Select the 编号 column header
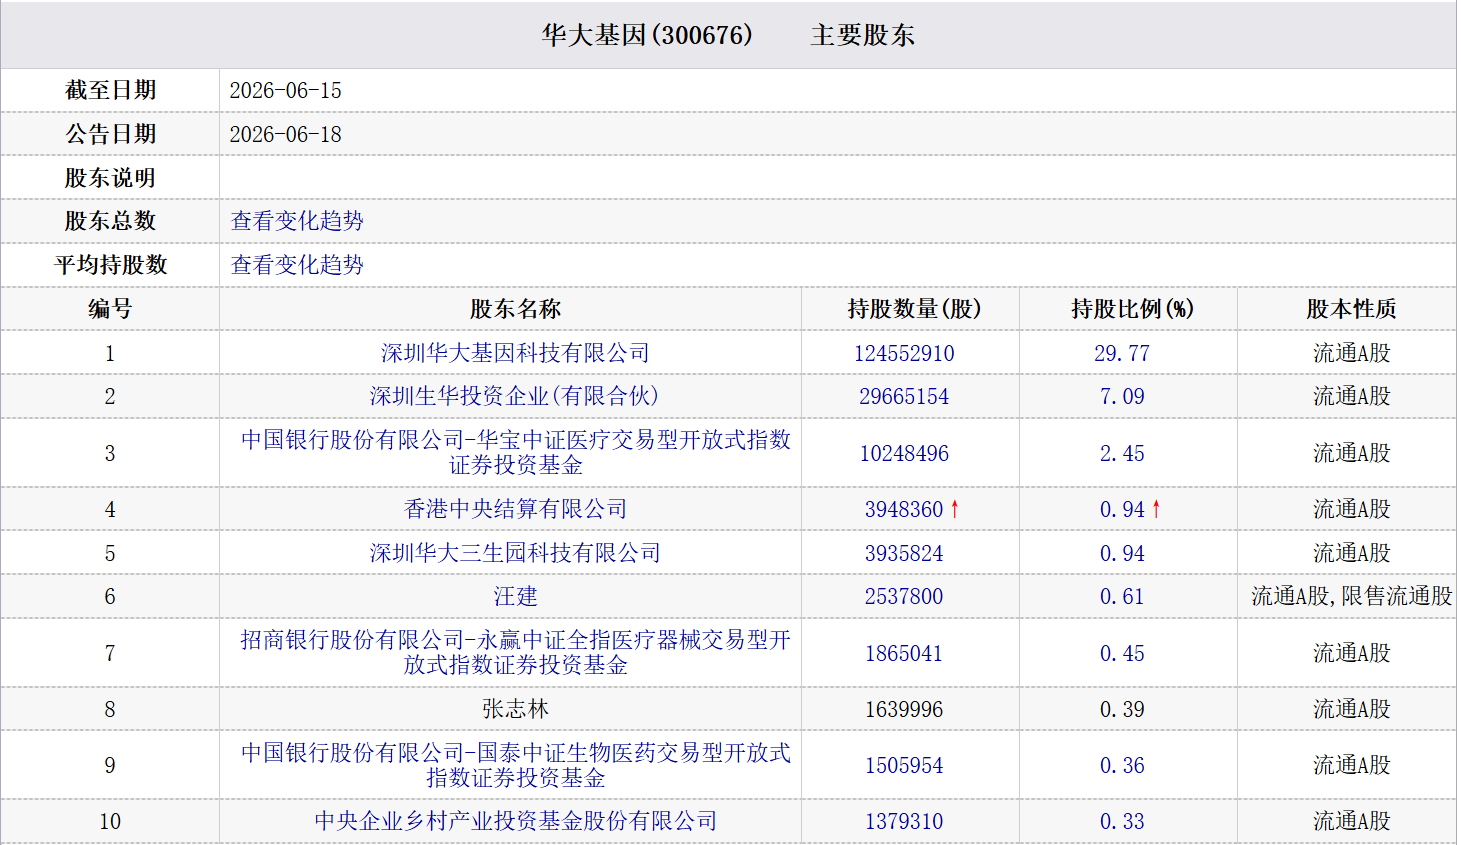 point(110,309)
